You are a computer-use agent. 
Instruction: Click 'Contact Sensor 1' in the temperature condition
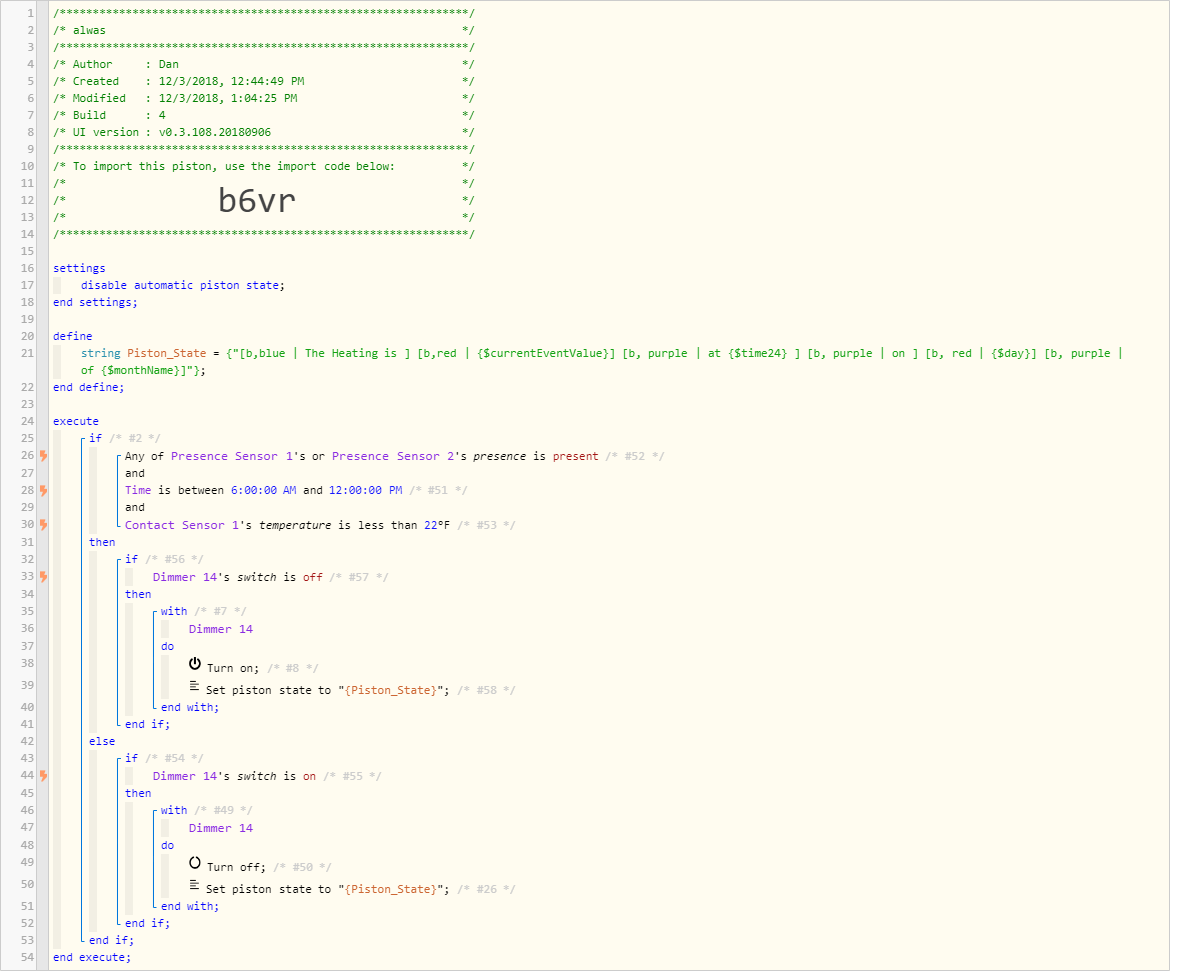coord(182,525)
